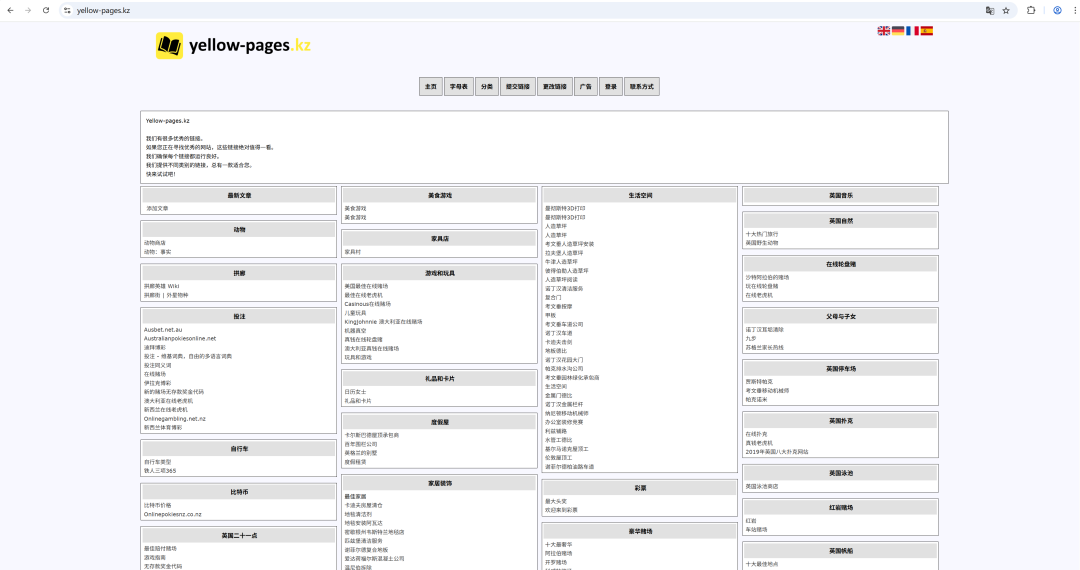
Task: Open site information icon in address bar
Action: (67, 10)
